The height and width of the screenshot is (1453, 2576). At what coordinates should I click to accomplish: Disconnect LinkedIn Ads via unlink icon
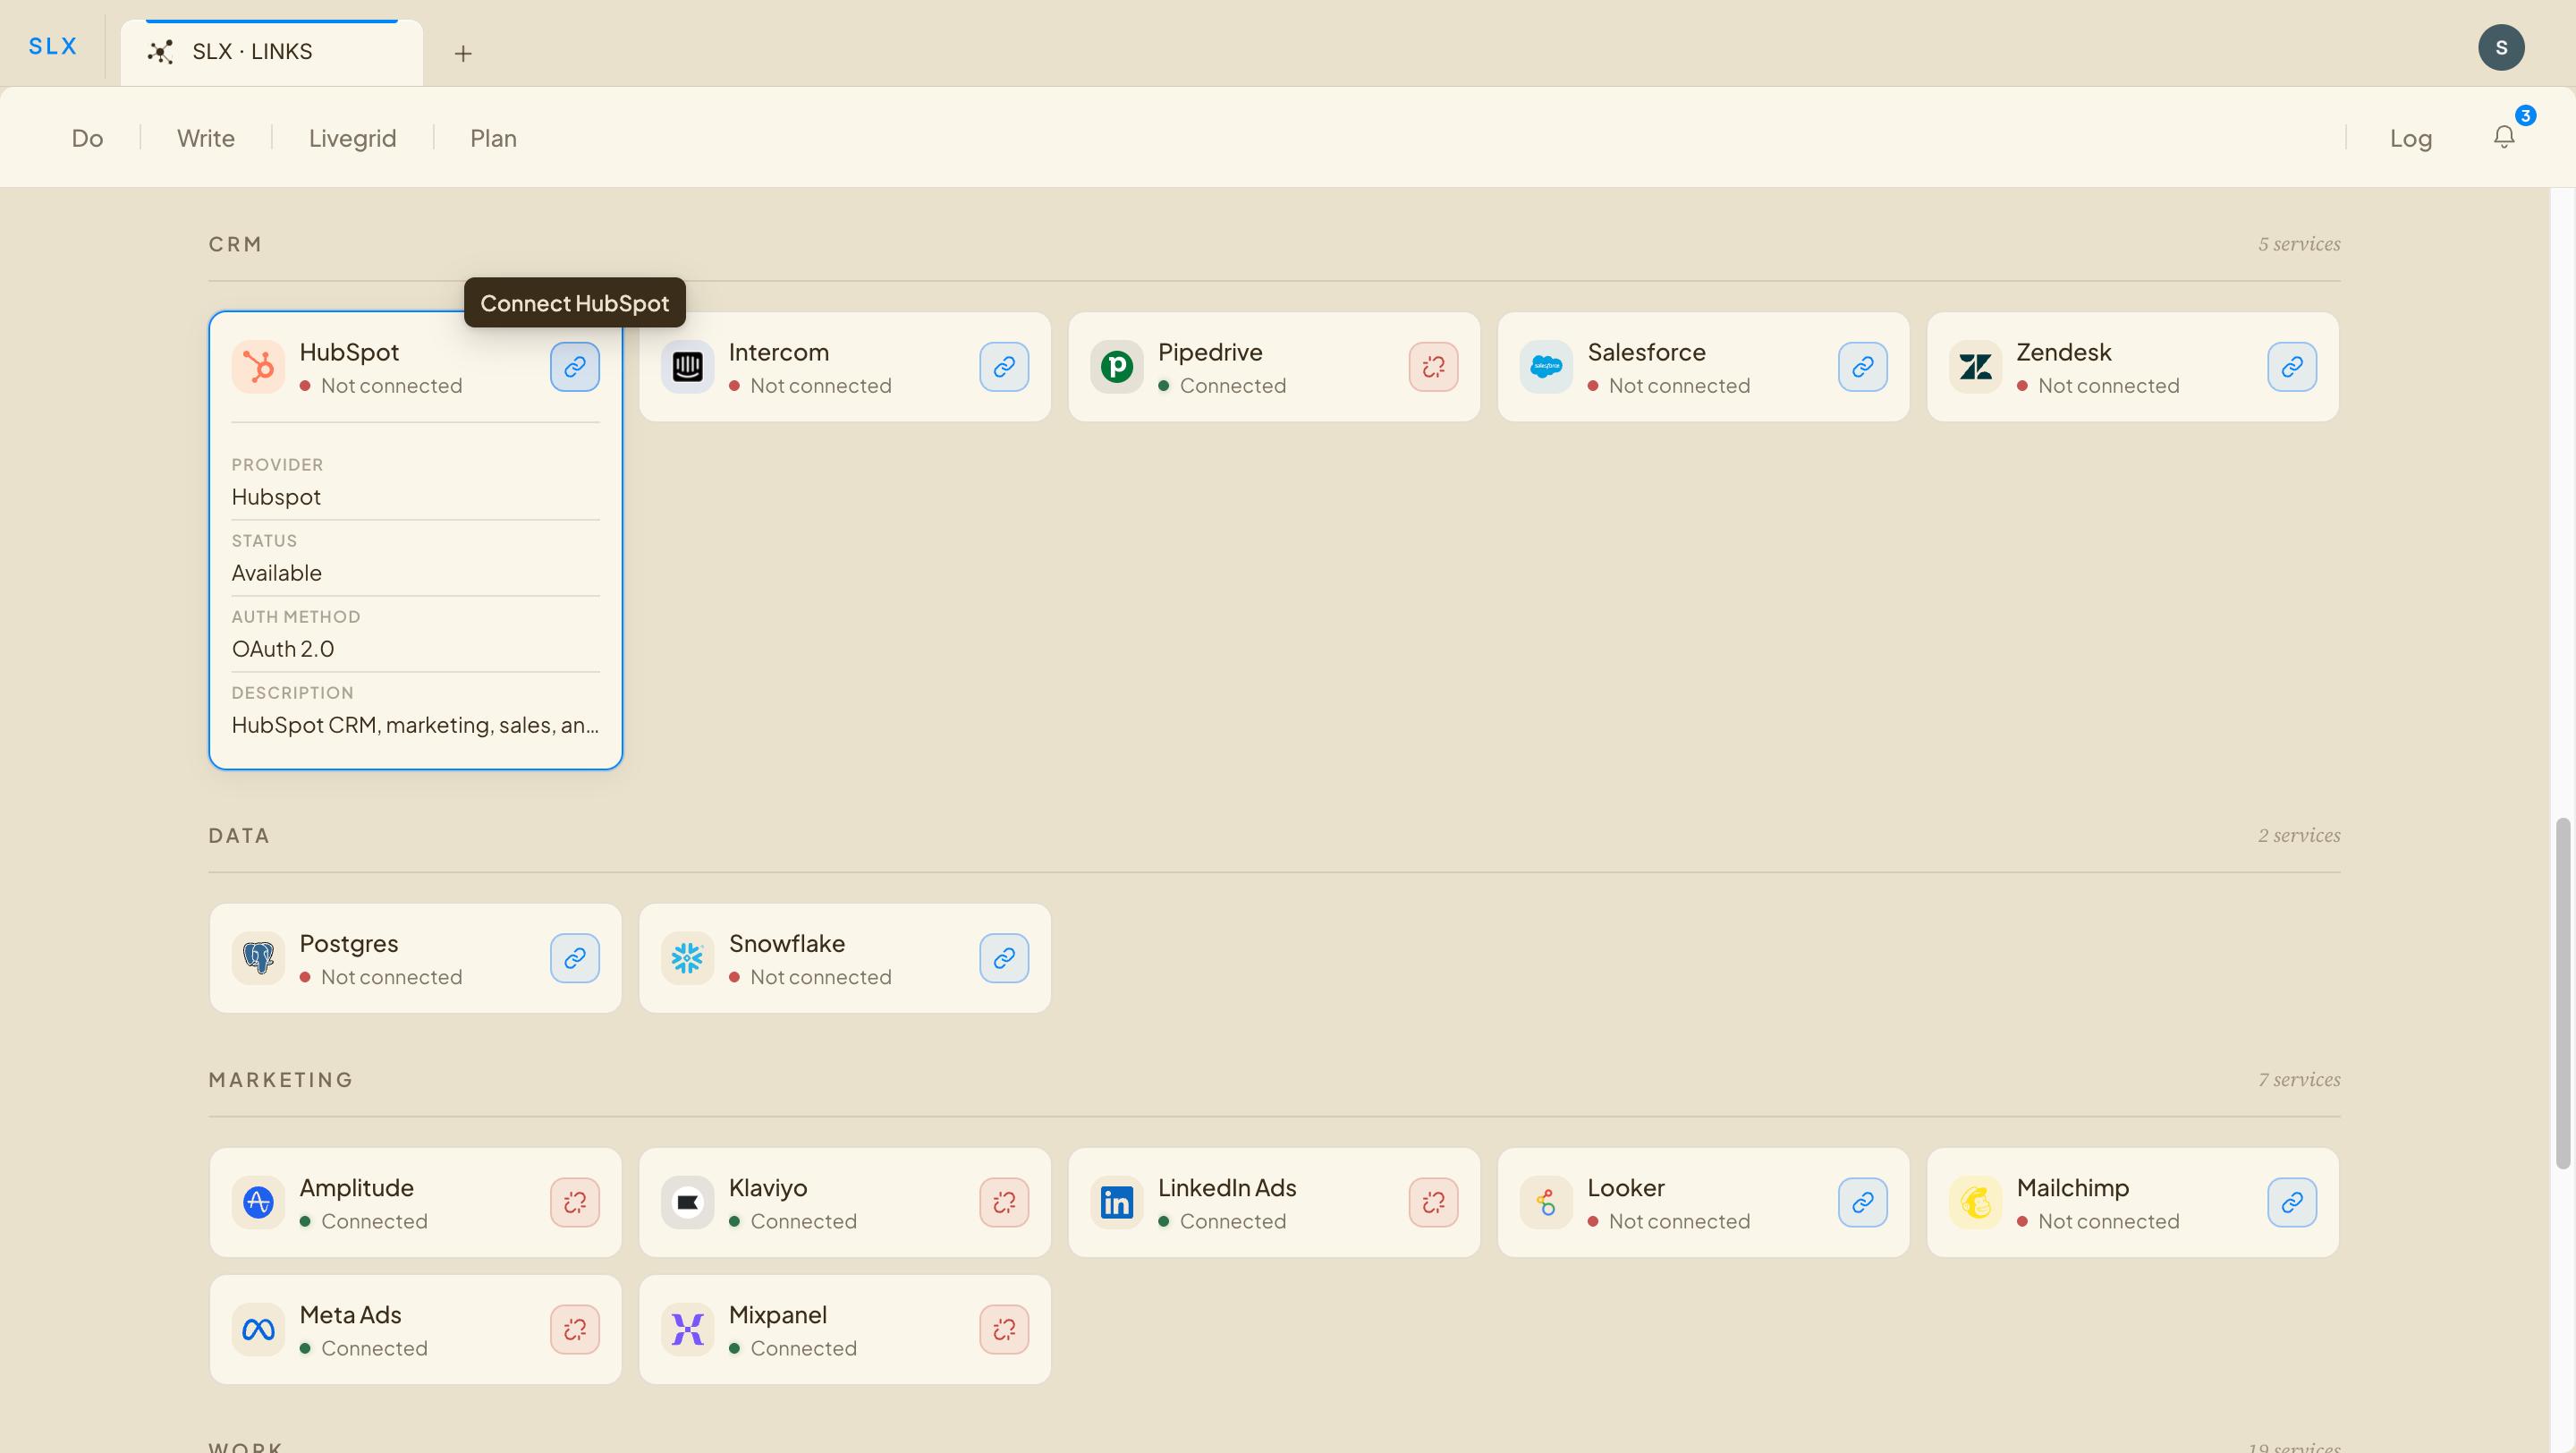click(x=1433, y=1202)
